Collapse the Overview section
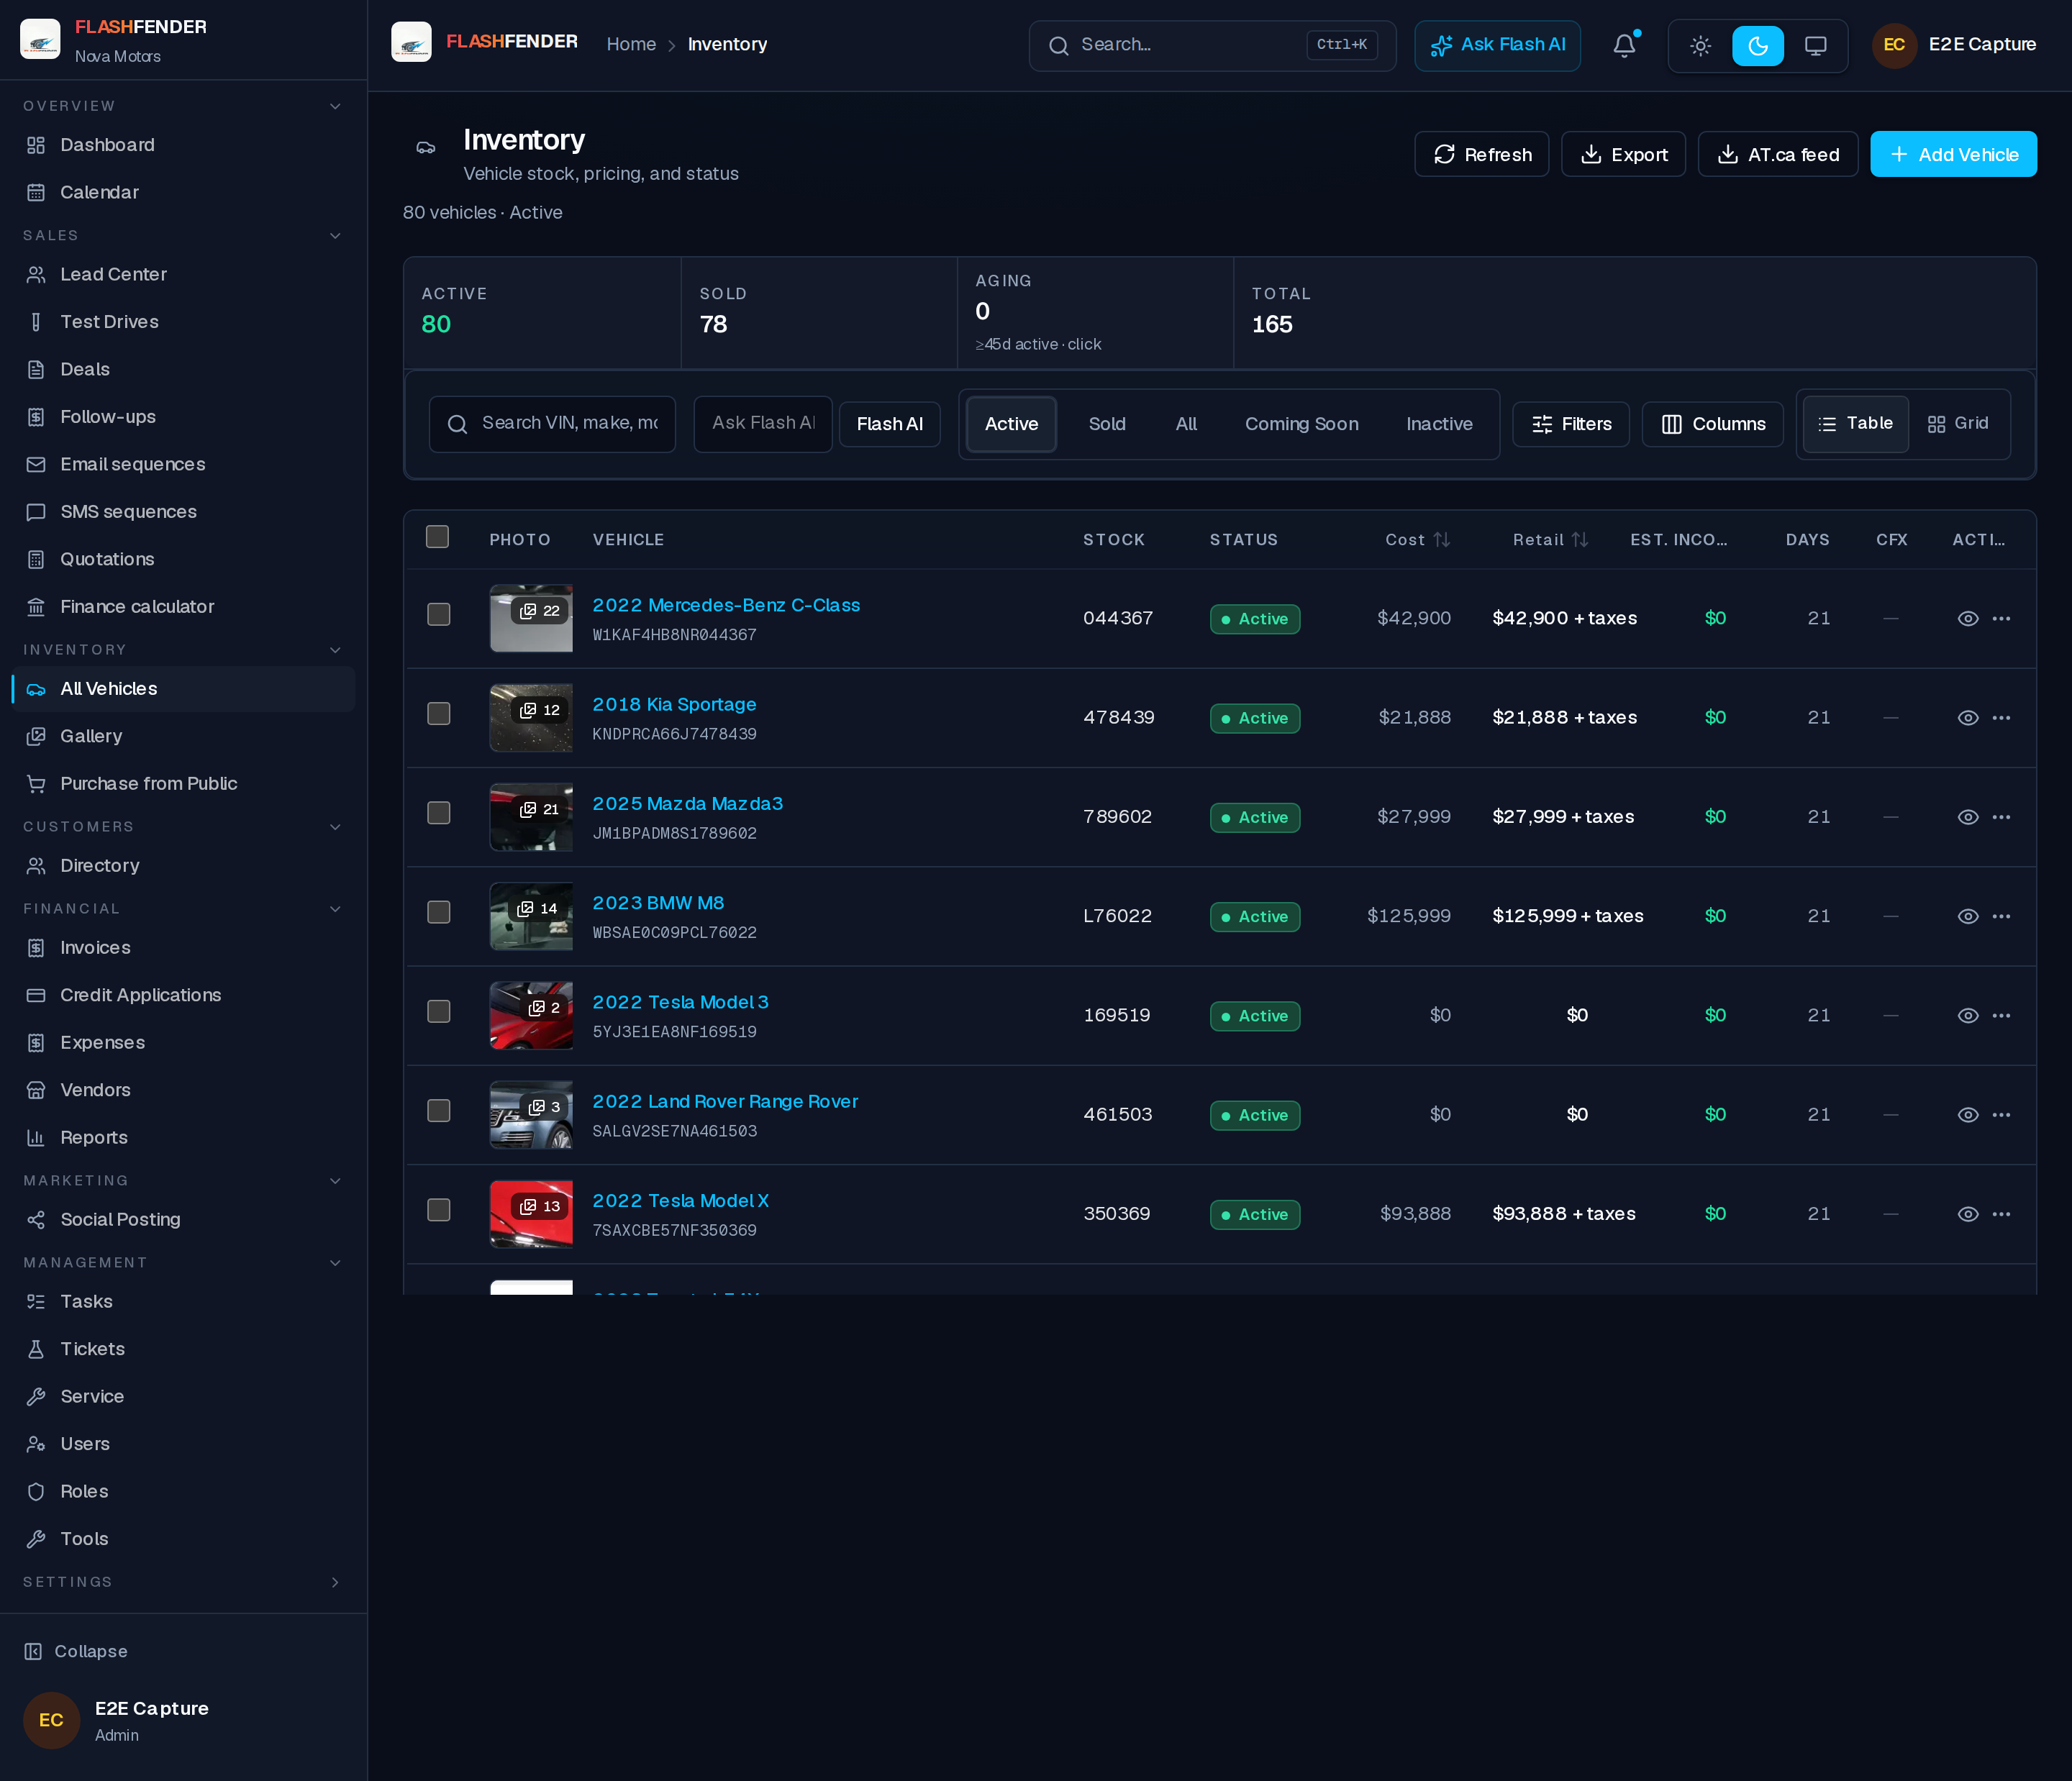 pyautogui.click(x=335, y=106)
